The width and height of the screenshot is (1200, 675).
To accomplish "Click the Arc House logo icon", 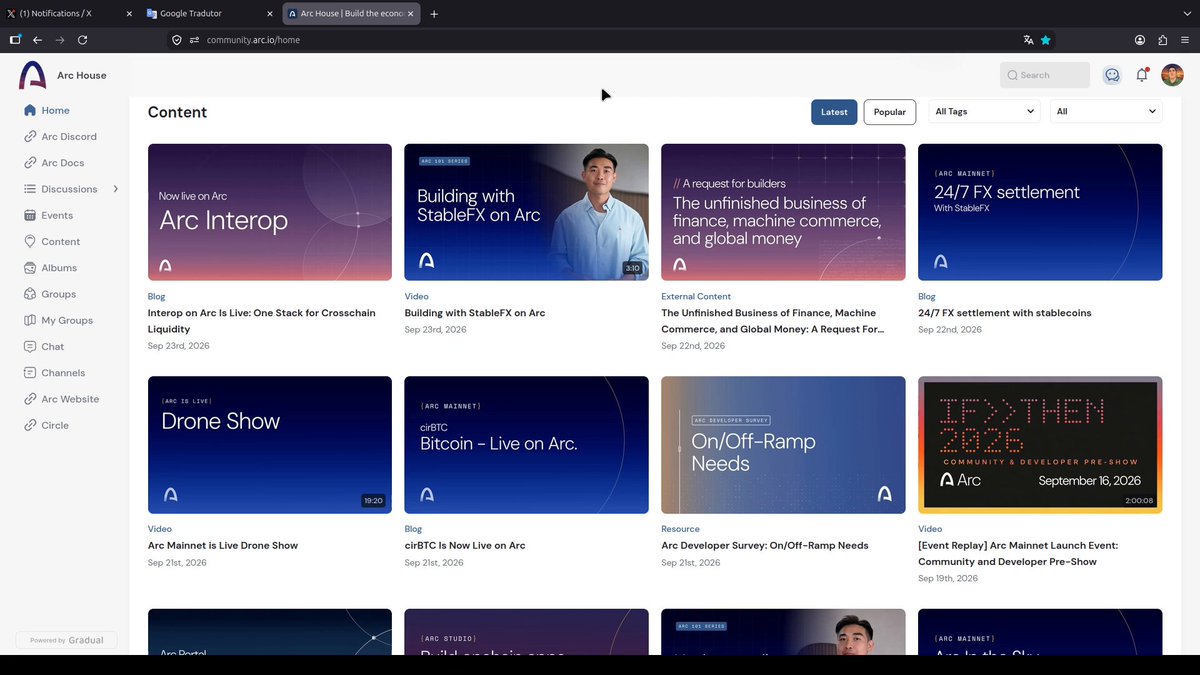I will coord(33,75).
